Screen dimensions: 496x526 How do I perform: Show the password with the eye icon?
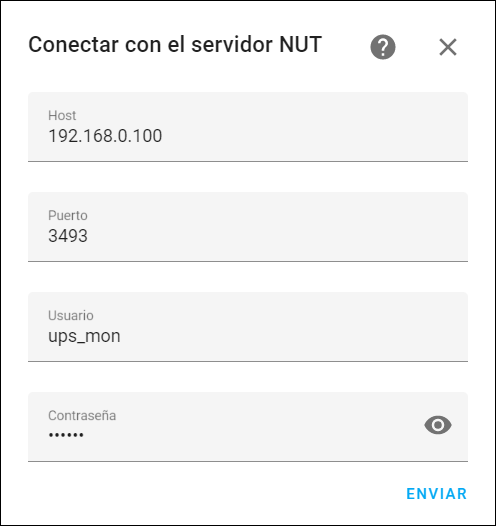[x=438, y=425]
